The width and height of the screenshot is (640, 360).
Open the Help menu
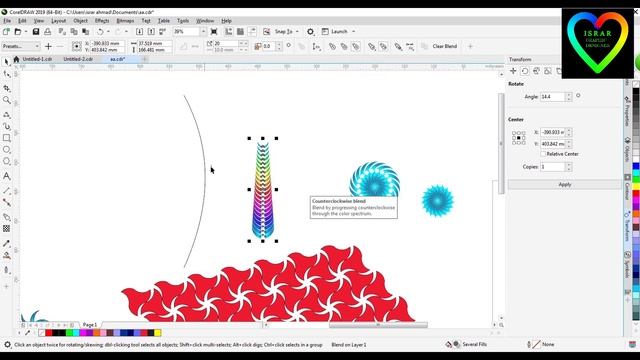tap(226, 20)
